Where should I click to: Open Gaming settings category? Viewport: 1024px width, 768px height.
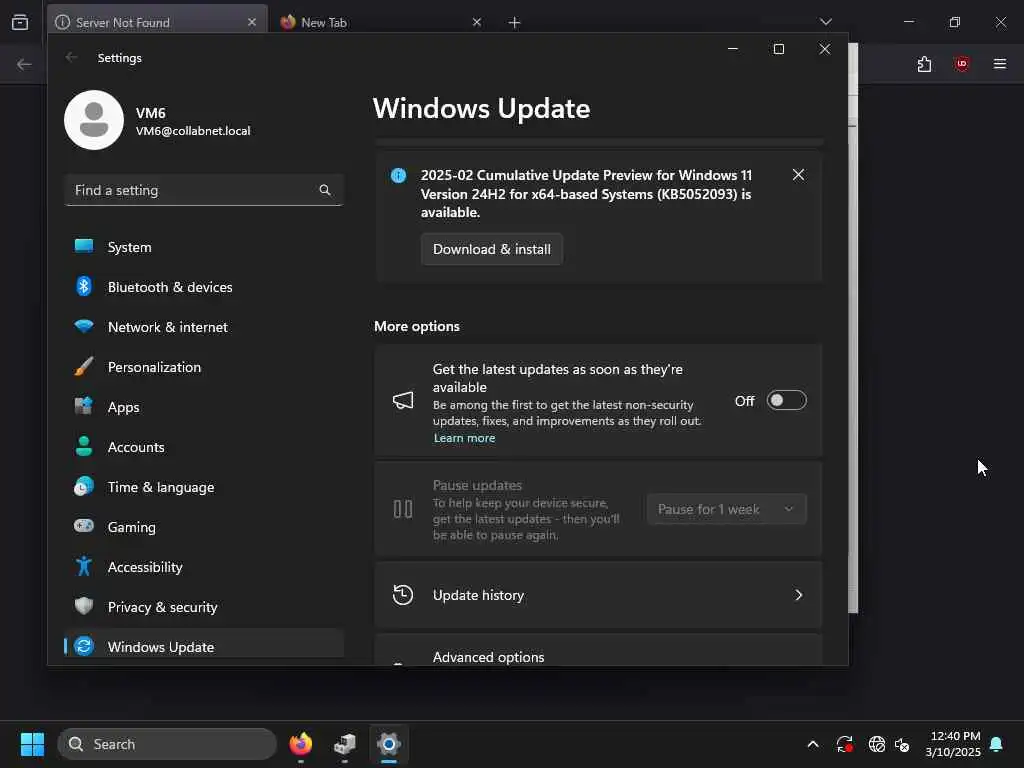point(204,526)
